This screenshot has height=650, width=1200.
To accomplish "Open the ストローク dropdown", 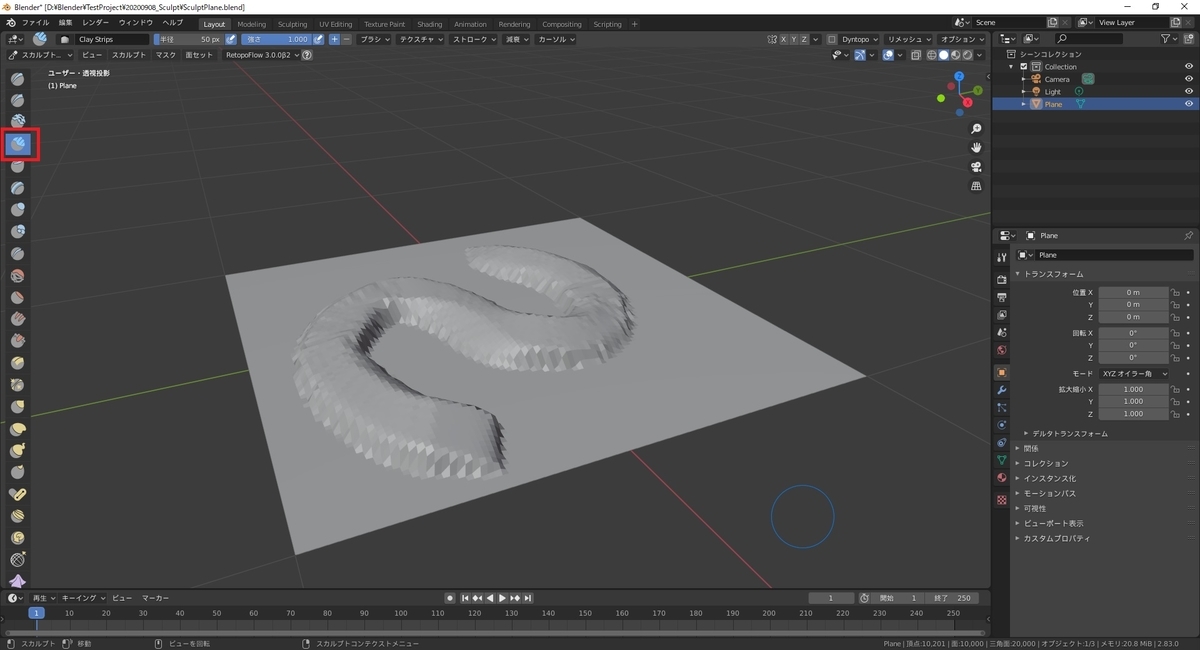I will (475, 39).
